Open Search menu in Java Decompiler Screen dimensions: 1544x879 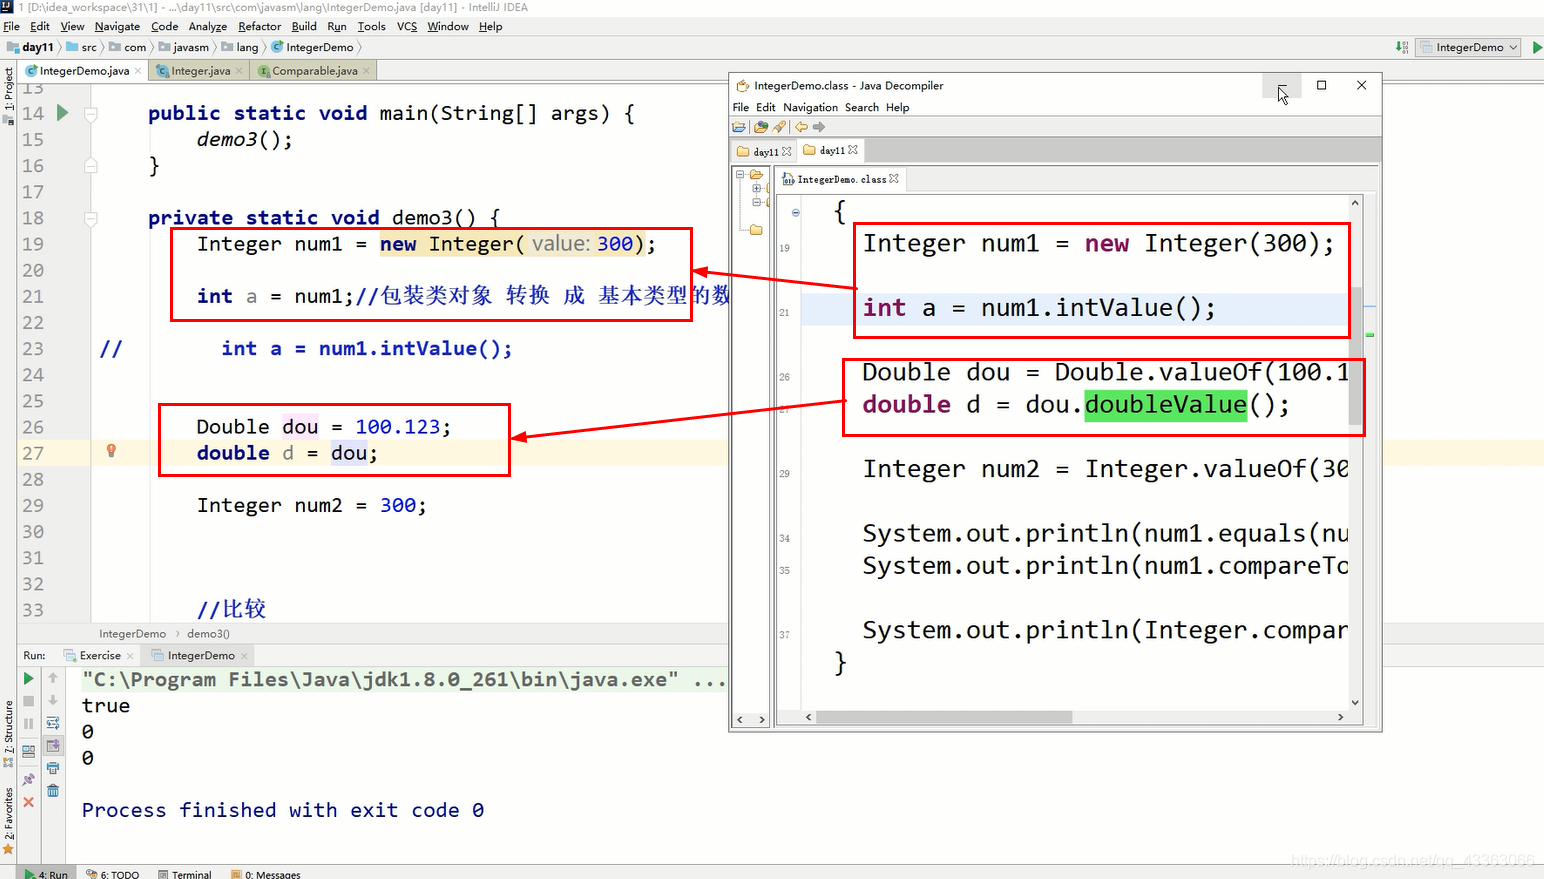(861, 108)
